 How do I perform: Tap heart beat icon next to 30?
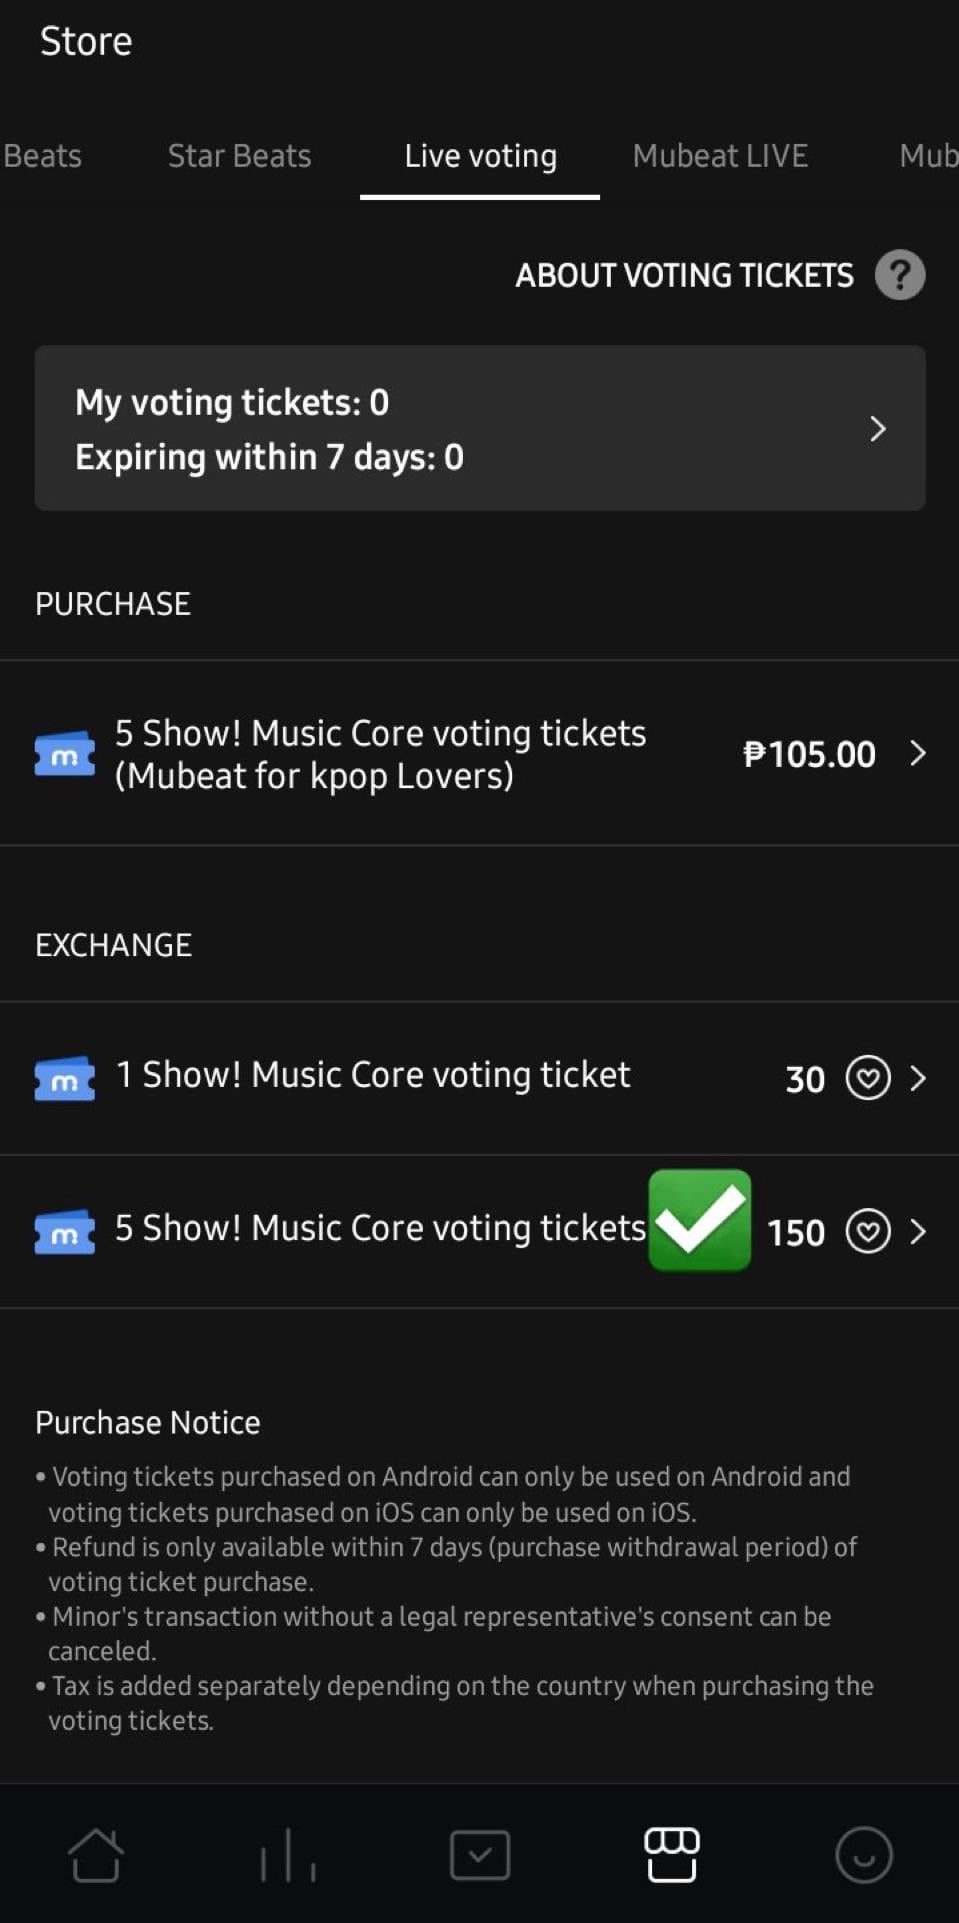pos(867,1078)
